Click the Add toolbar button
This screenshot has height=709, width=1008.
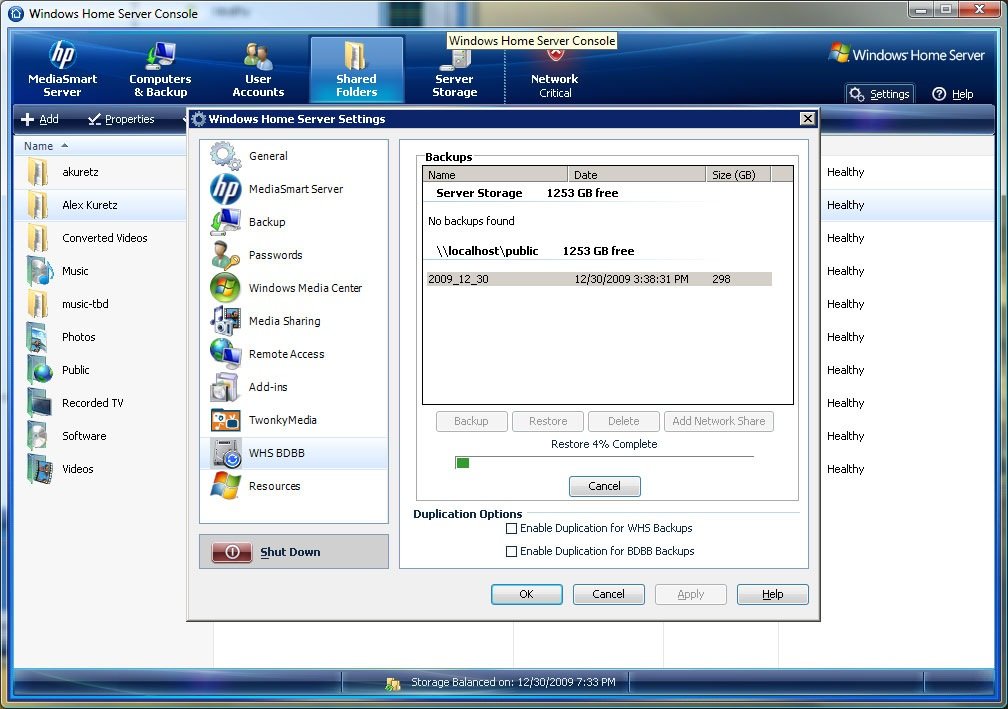pos(40,120)
